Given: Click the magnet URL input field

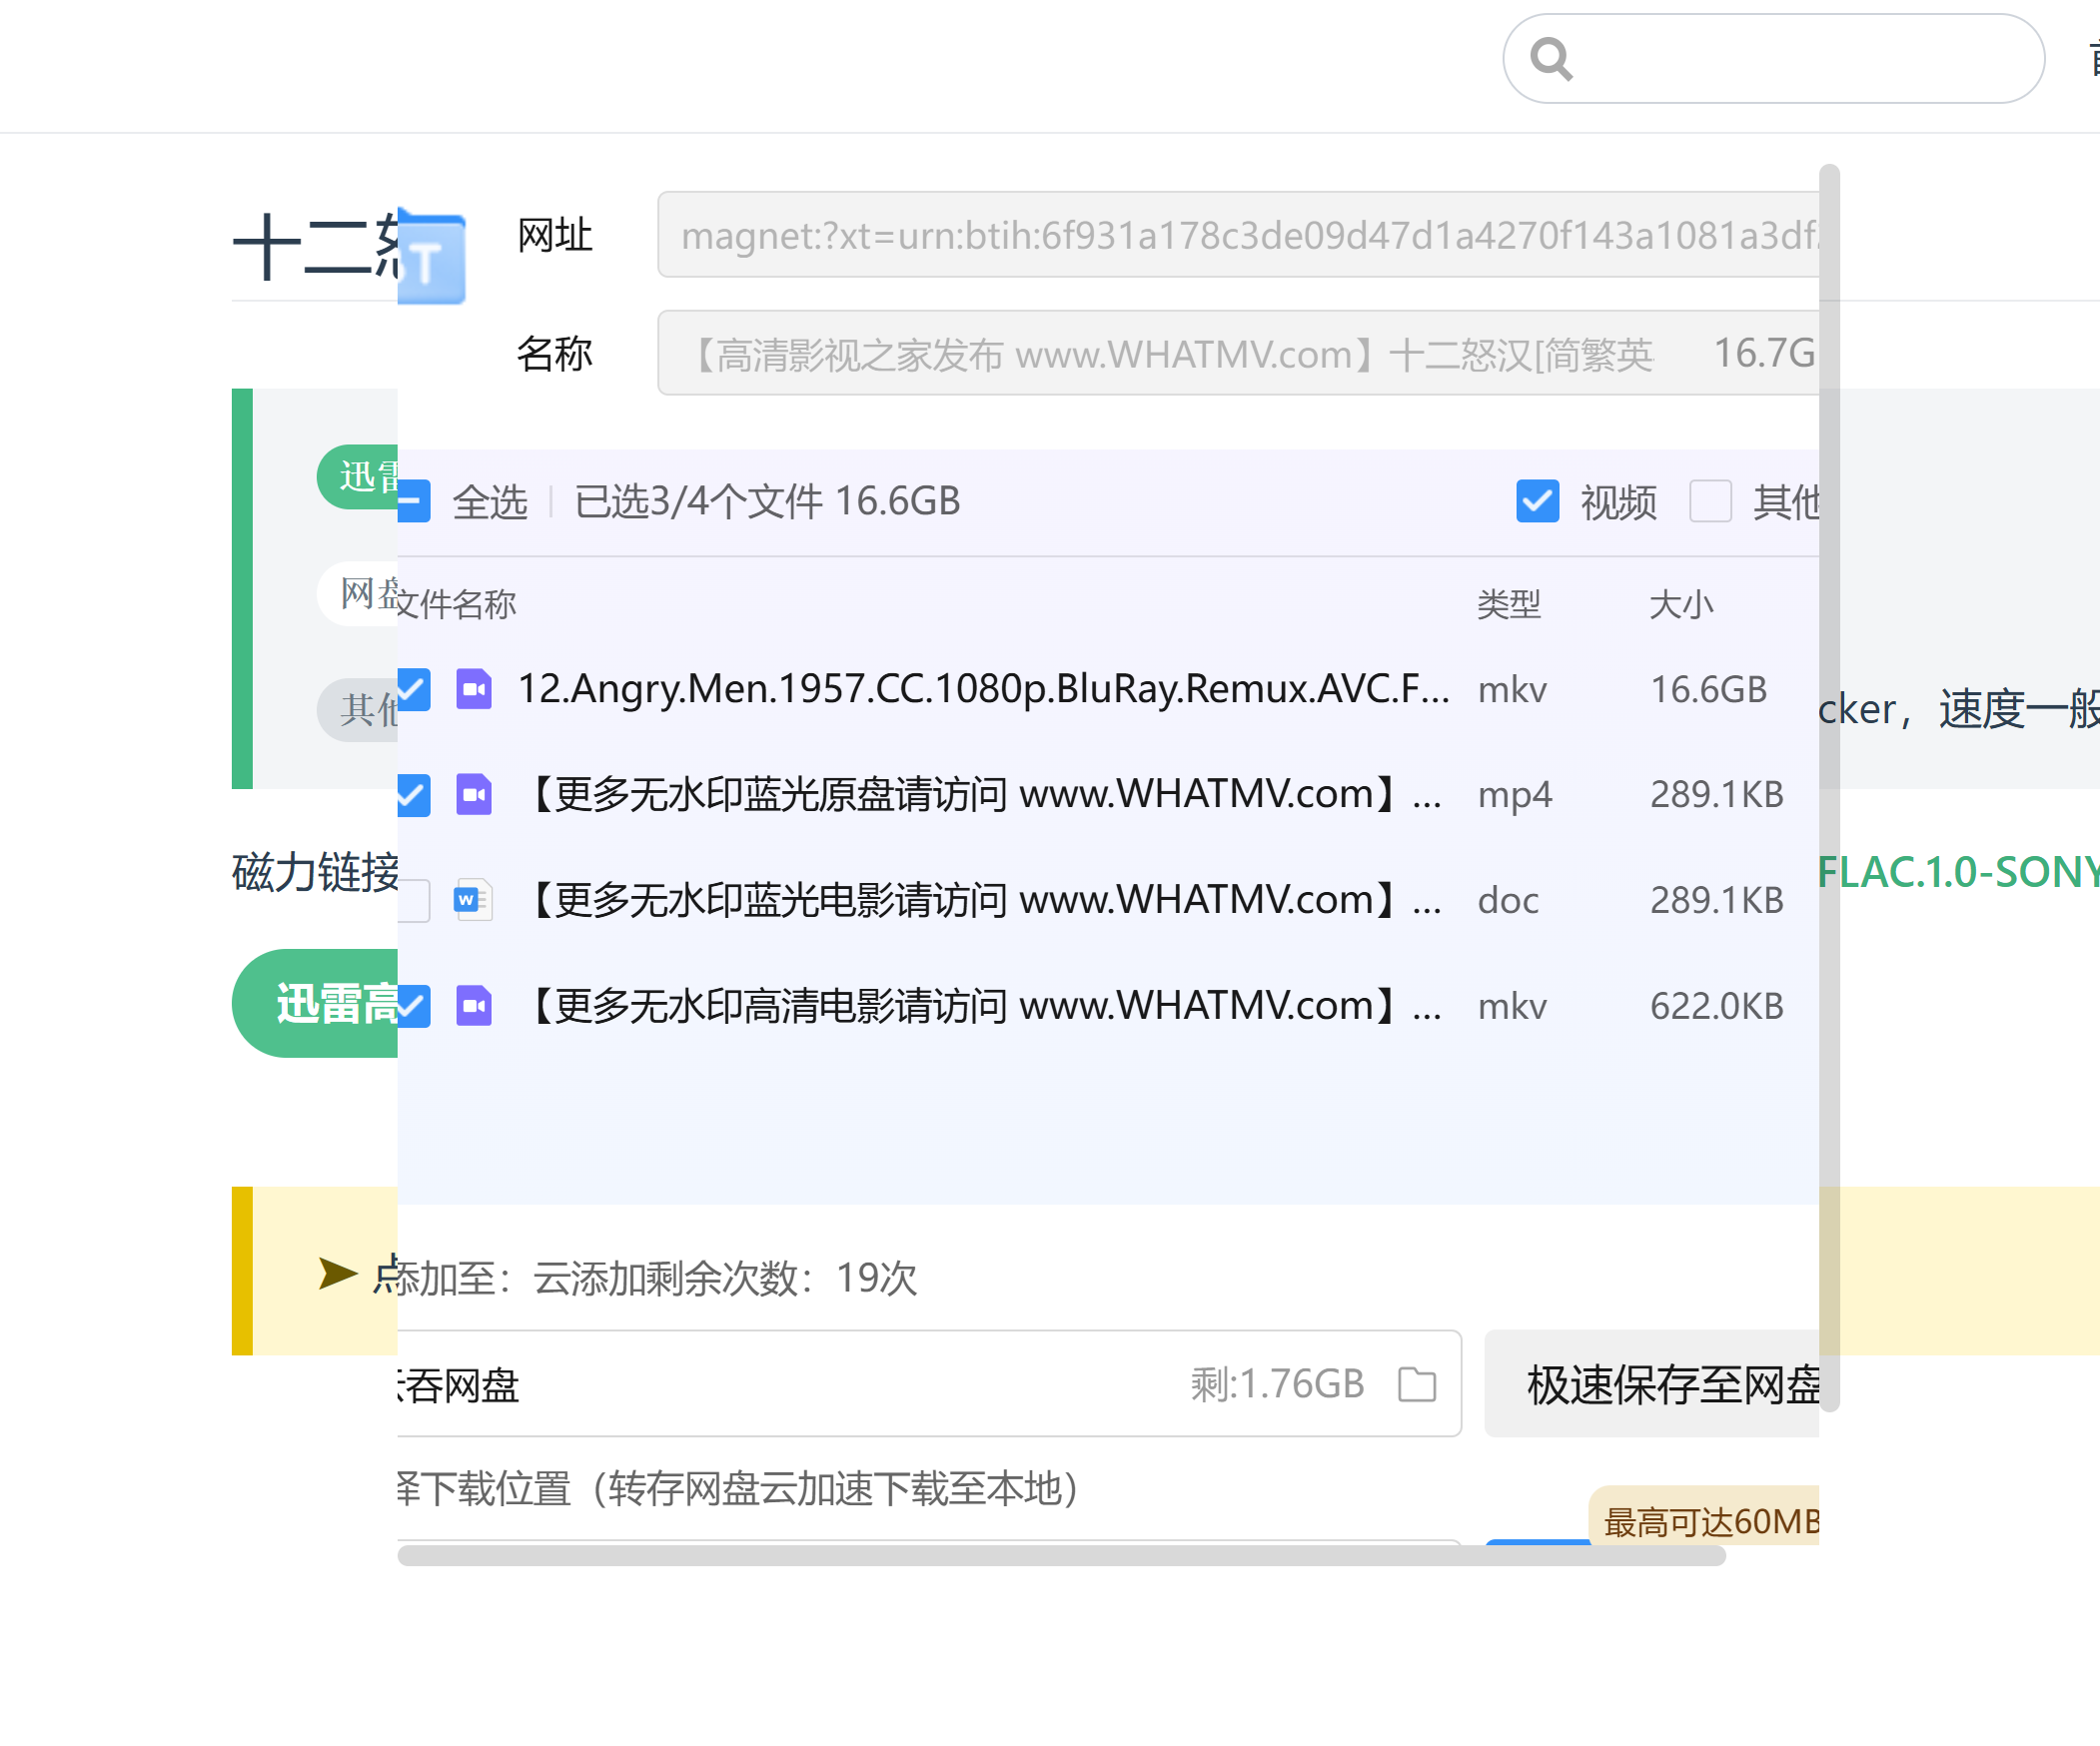Looking at the screenshot, I should coord(1237,235).
